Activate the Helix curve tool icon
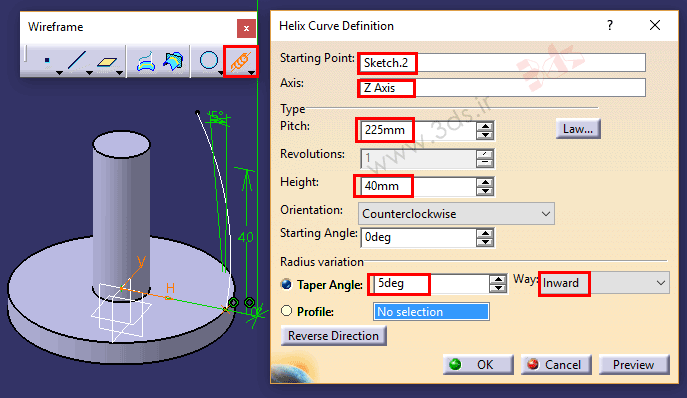 [x=239, y=61]
